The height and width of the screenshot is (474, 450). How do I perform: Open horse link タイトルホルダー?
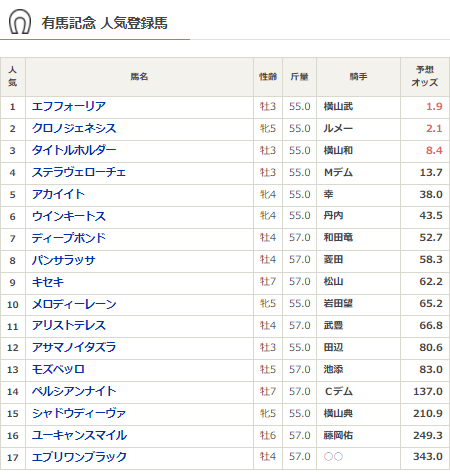point(74,150)
